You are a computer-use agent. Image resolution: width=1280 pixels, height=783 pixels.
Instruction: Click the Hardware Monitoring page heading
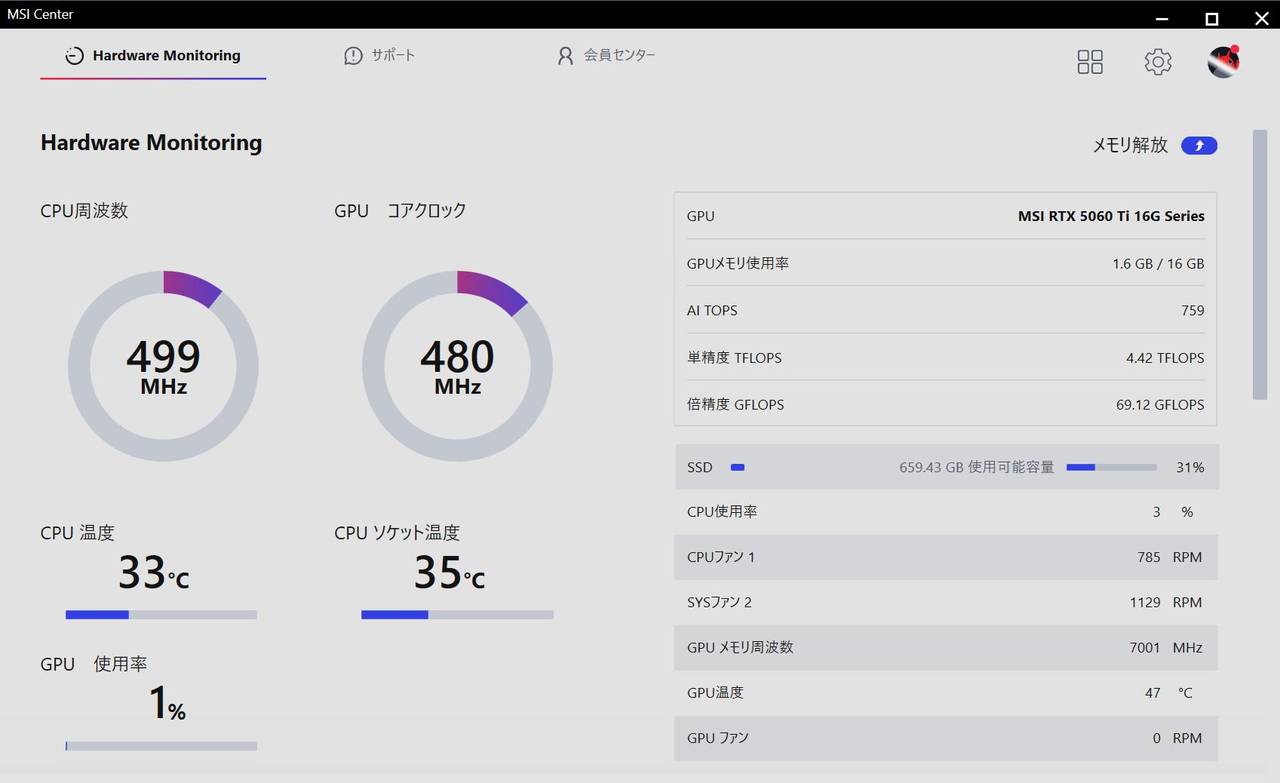(x=151, y=142)
